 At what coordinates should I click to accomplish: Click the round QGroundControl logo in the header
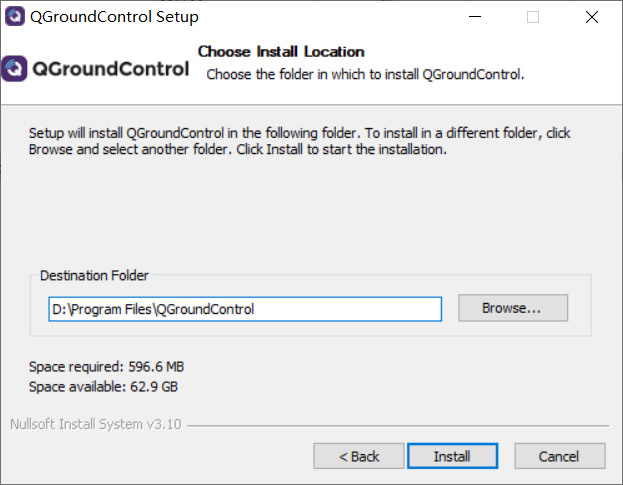[x=15, y=69]
